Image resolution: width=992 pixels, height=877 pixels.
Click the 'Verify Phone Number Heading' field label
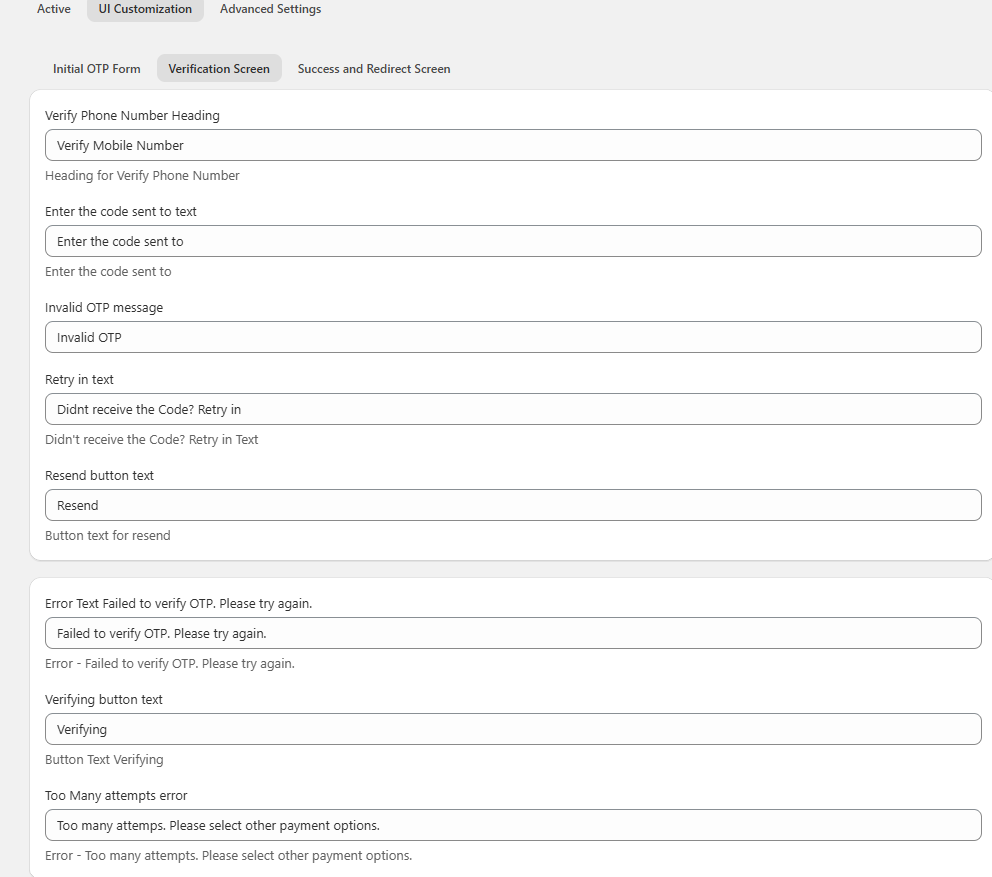tap(132, 115)
